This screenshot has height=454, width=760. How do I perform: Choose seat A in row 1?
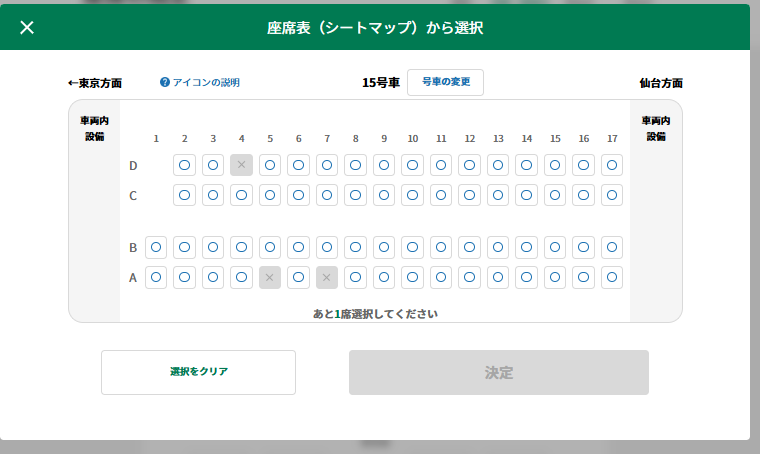click(156, 277)
